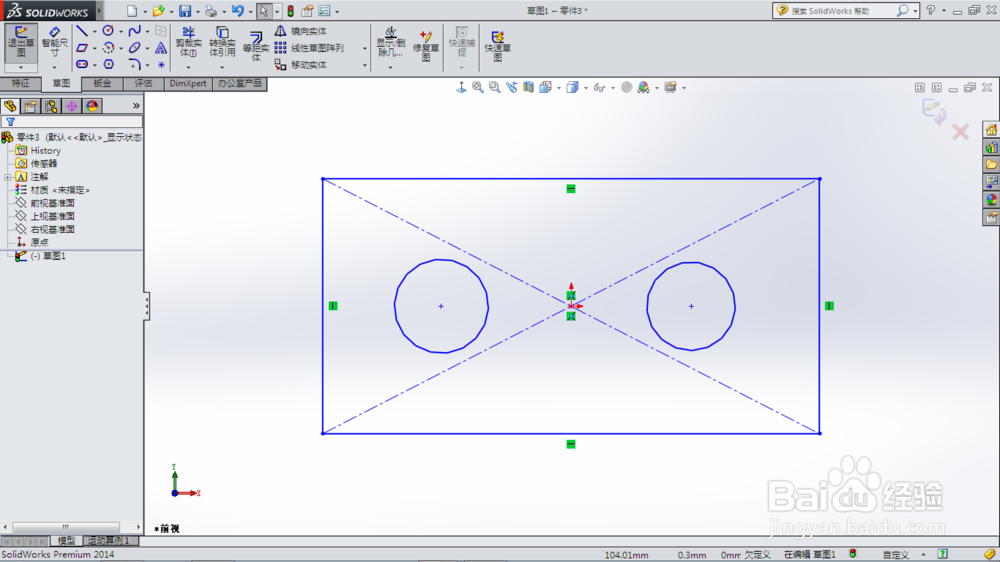1000x562 pixels.
Task: Select the sketch Point tool
Action: point(161,64)
